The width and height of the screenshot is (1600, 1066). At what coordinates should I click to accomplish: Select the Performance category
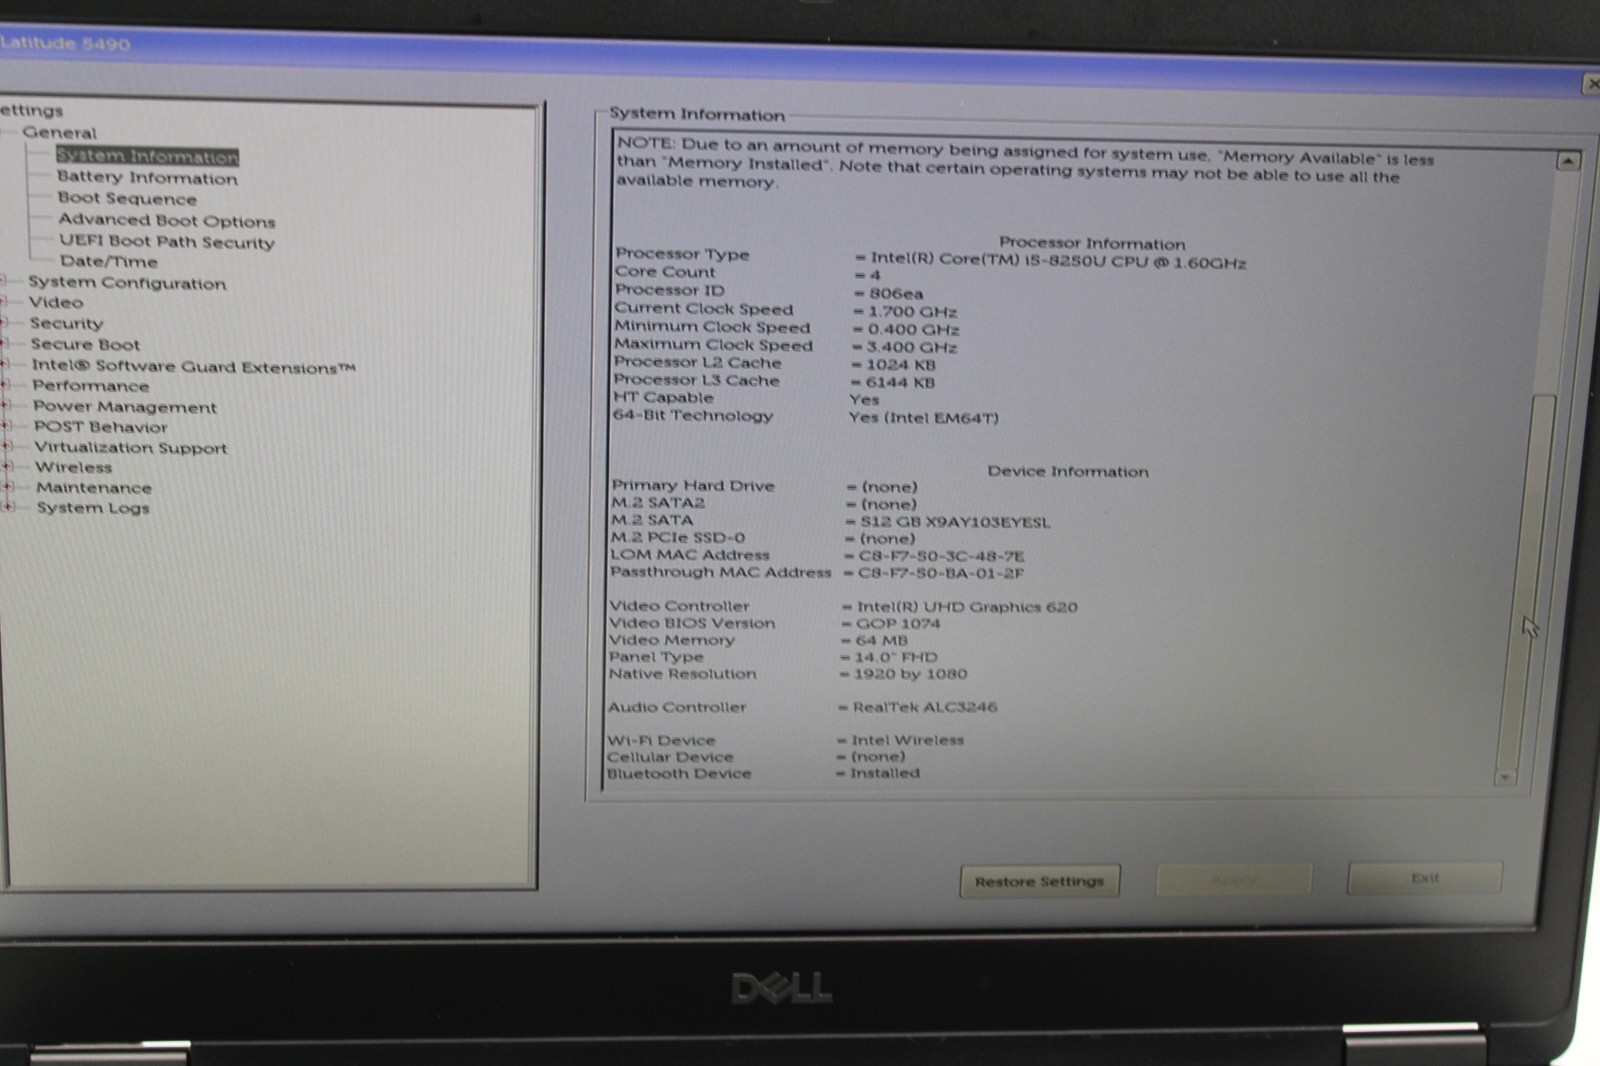pos(90,386)
